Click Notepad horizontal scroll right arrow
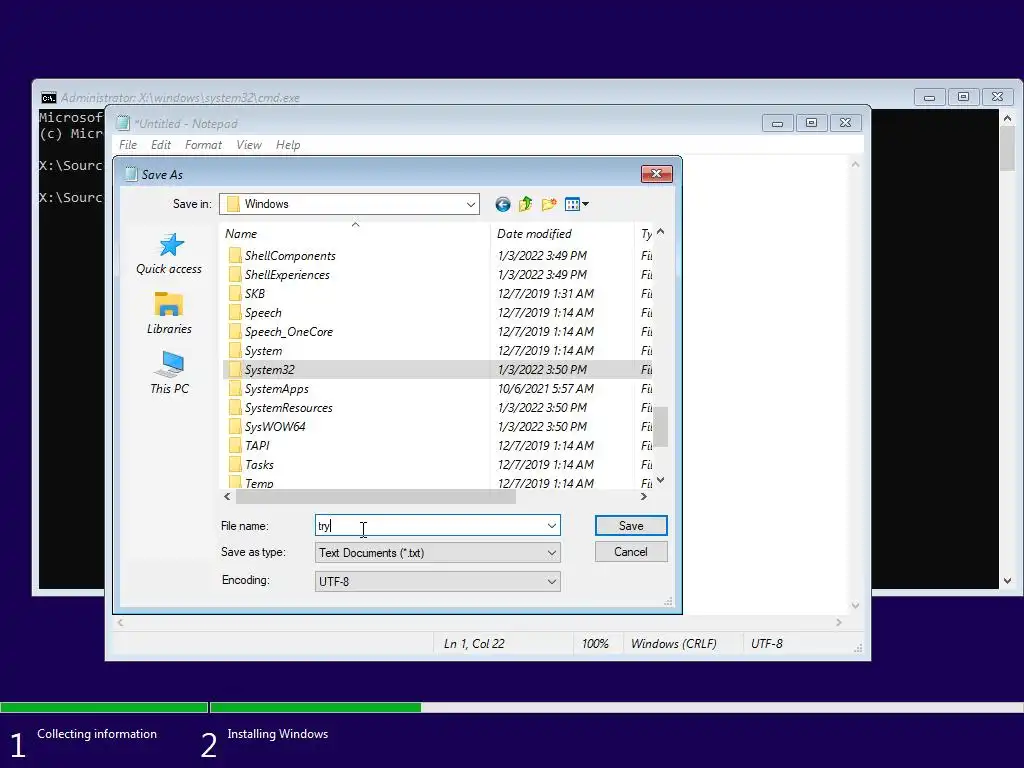This screenshot has width=1024, height=768. [839, 623]
